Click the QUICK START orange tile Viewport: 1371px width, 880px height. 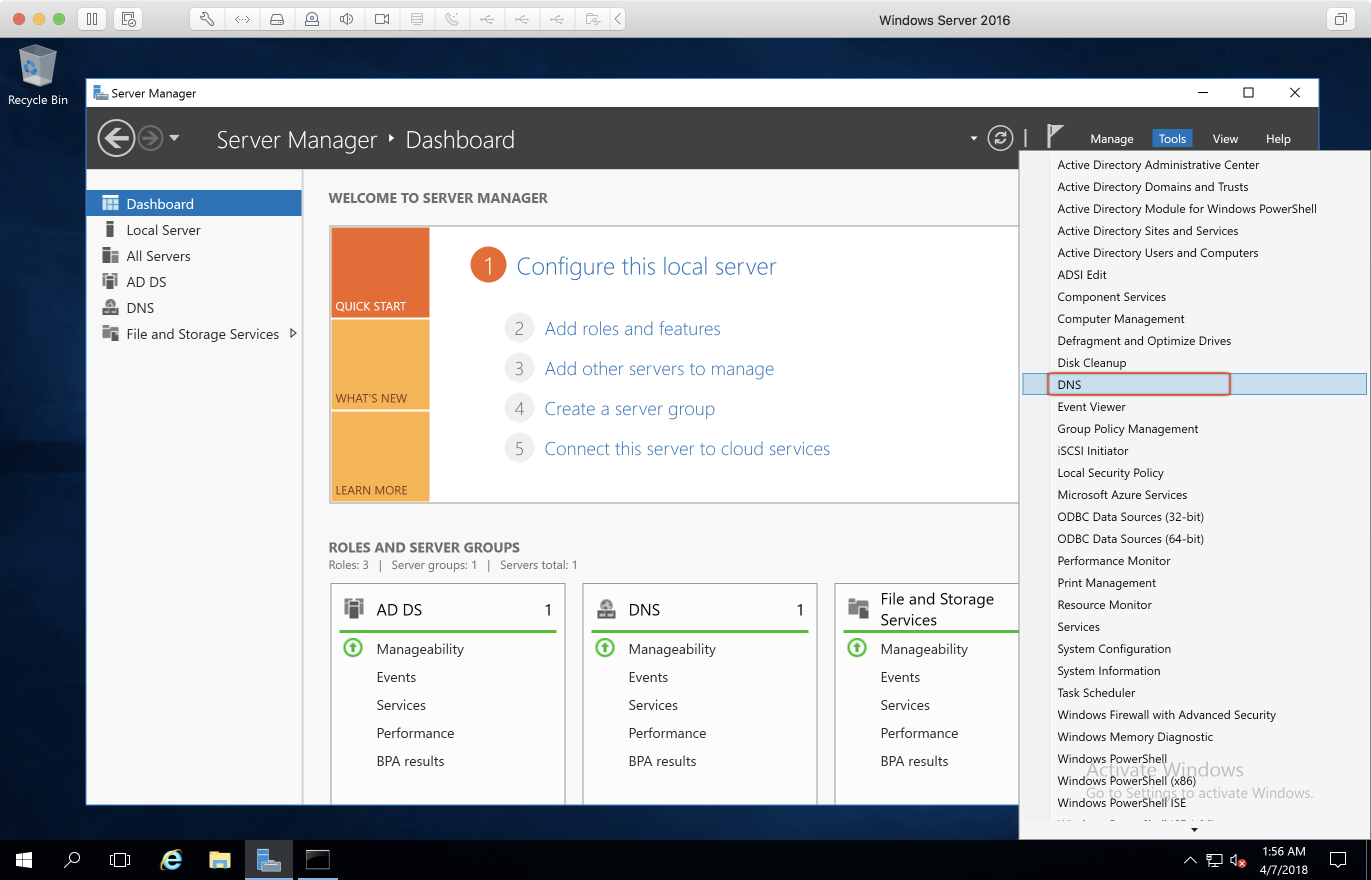380,272
